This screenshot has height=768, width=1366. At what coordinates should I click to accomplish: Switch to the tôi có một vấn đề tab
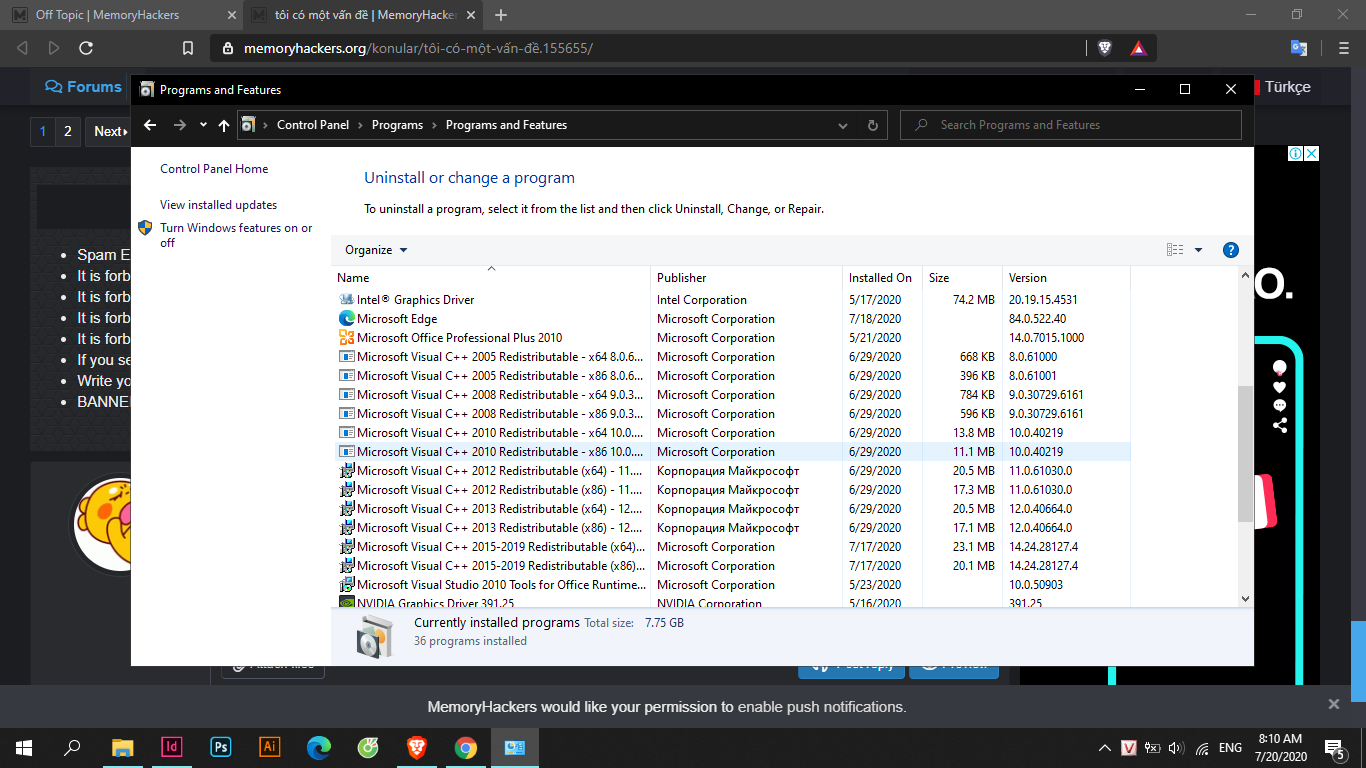(x=365, y=15)
